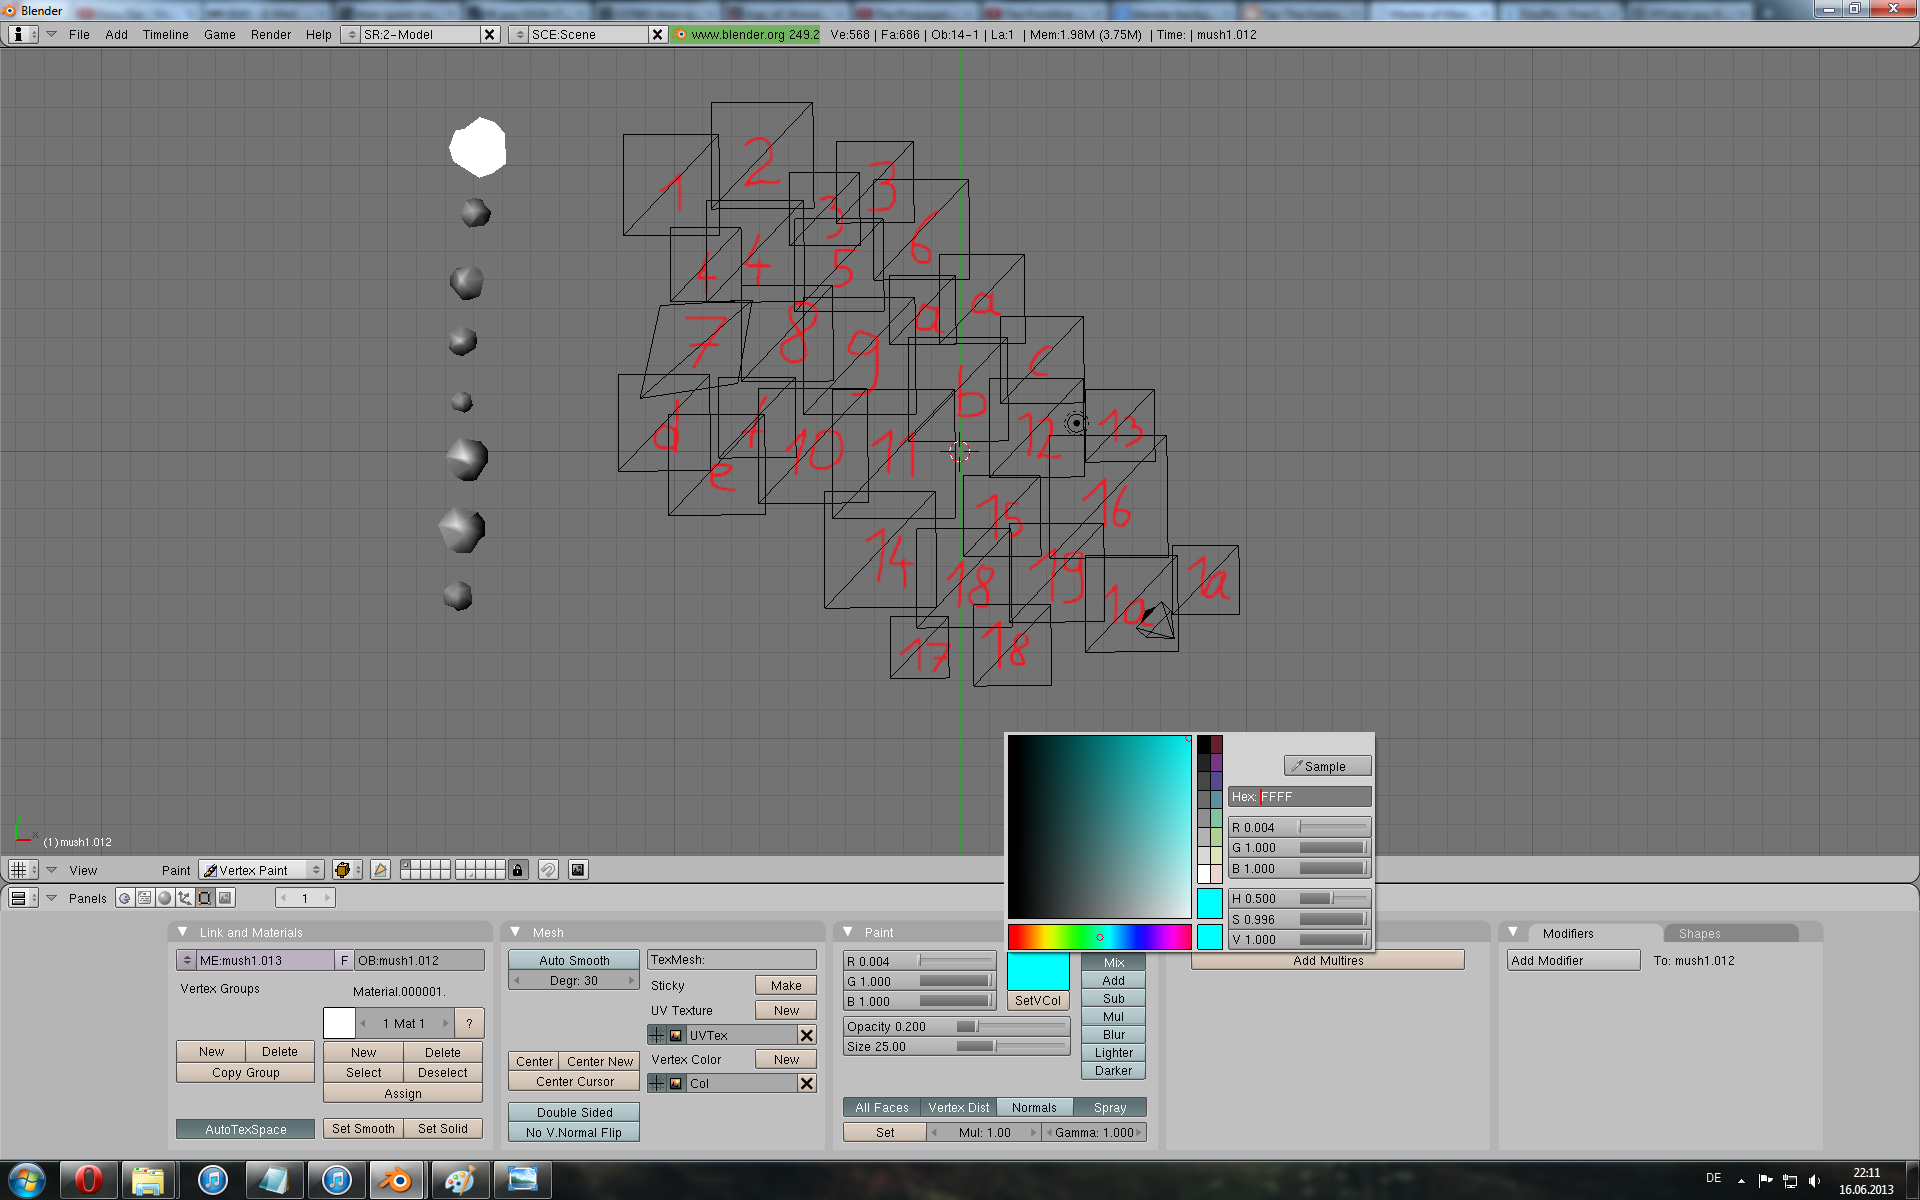Toggle AutoTexSpace button

pos(245,1129)
